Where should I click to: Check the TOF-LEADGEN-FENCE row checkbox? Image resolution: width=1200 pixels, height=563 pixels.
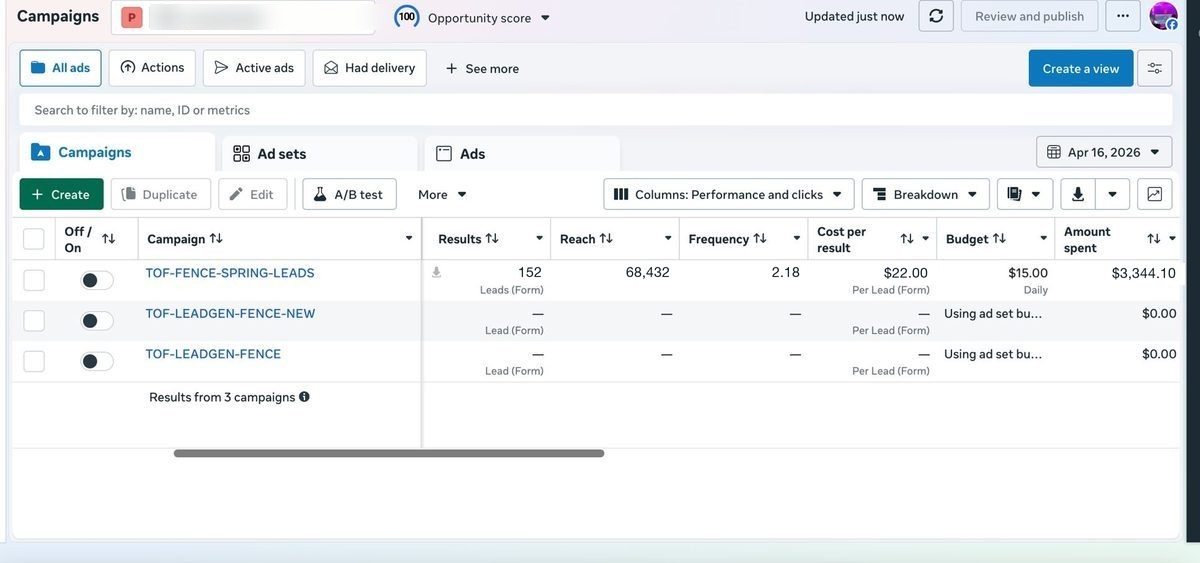click(34, 361)
